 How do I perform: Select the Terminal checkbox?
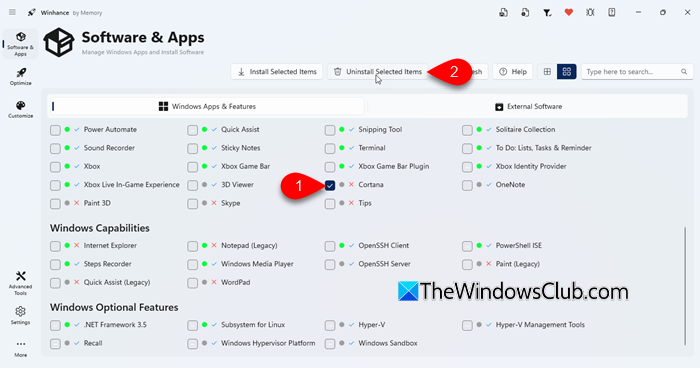click(x=330, y=149)
